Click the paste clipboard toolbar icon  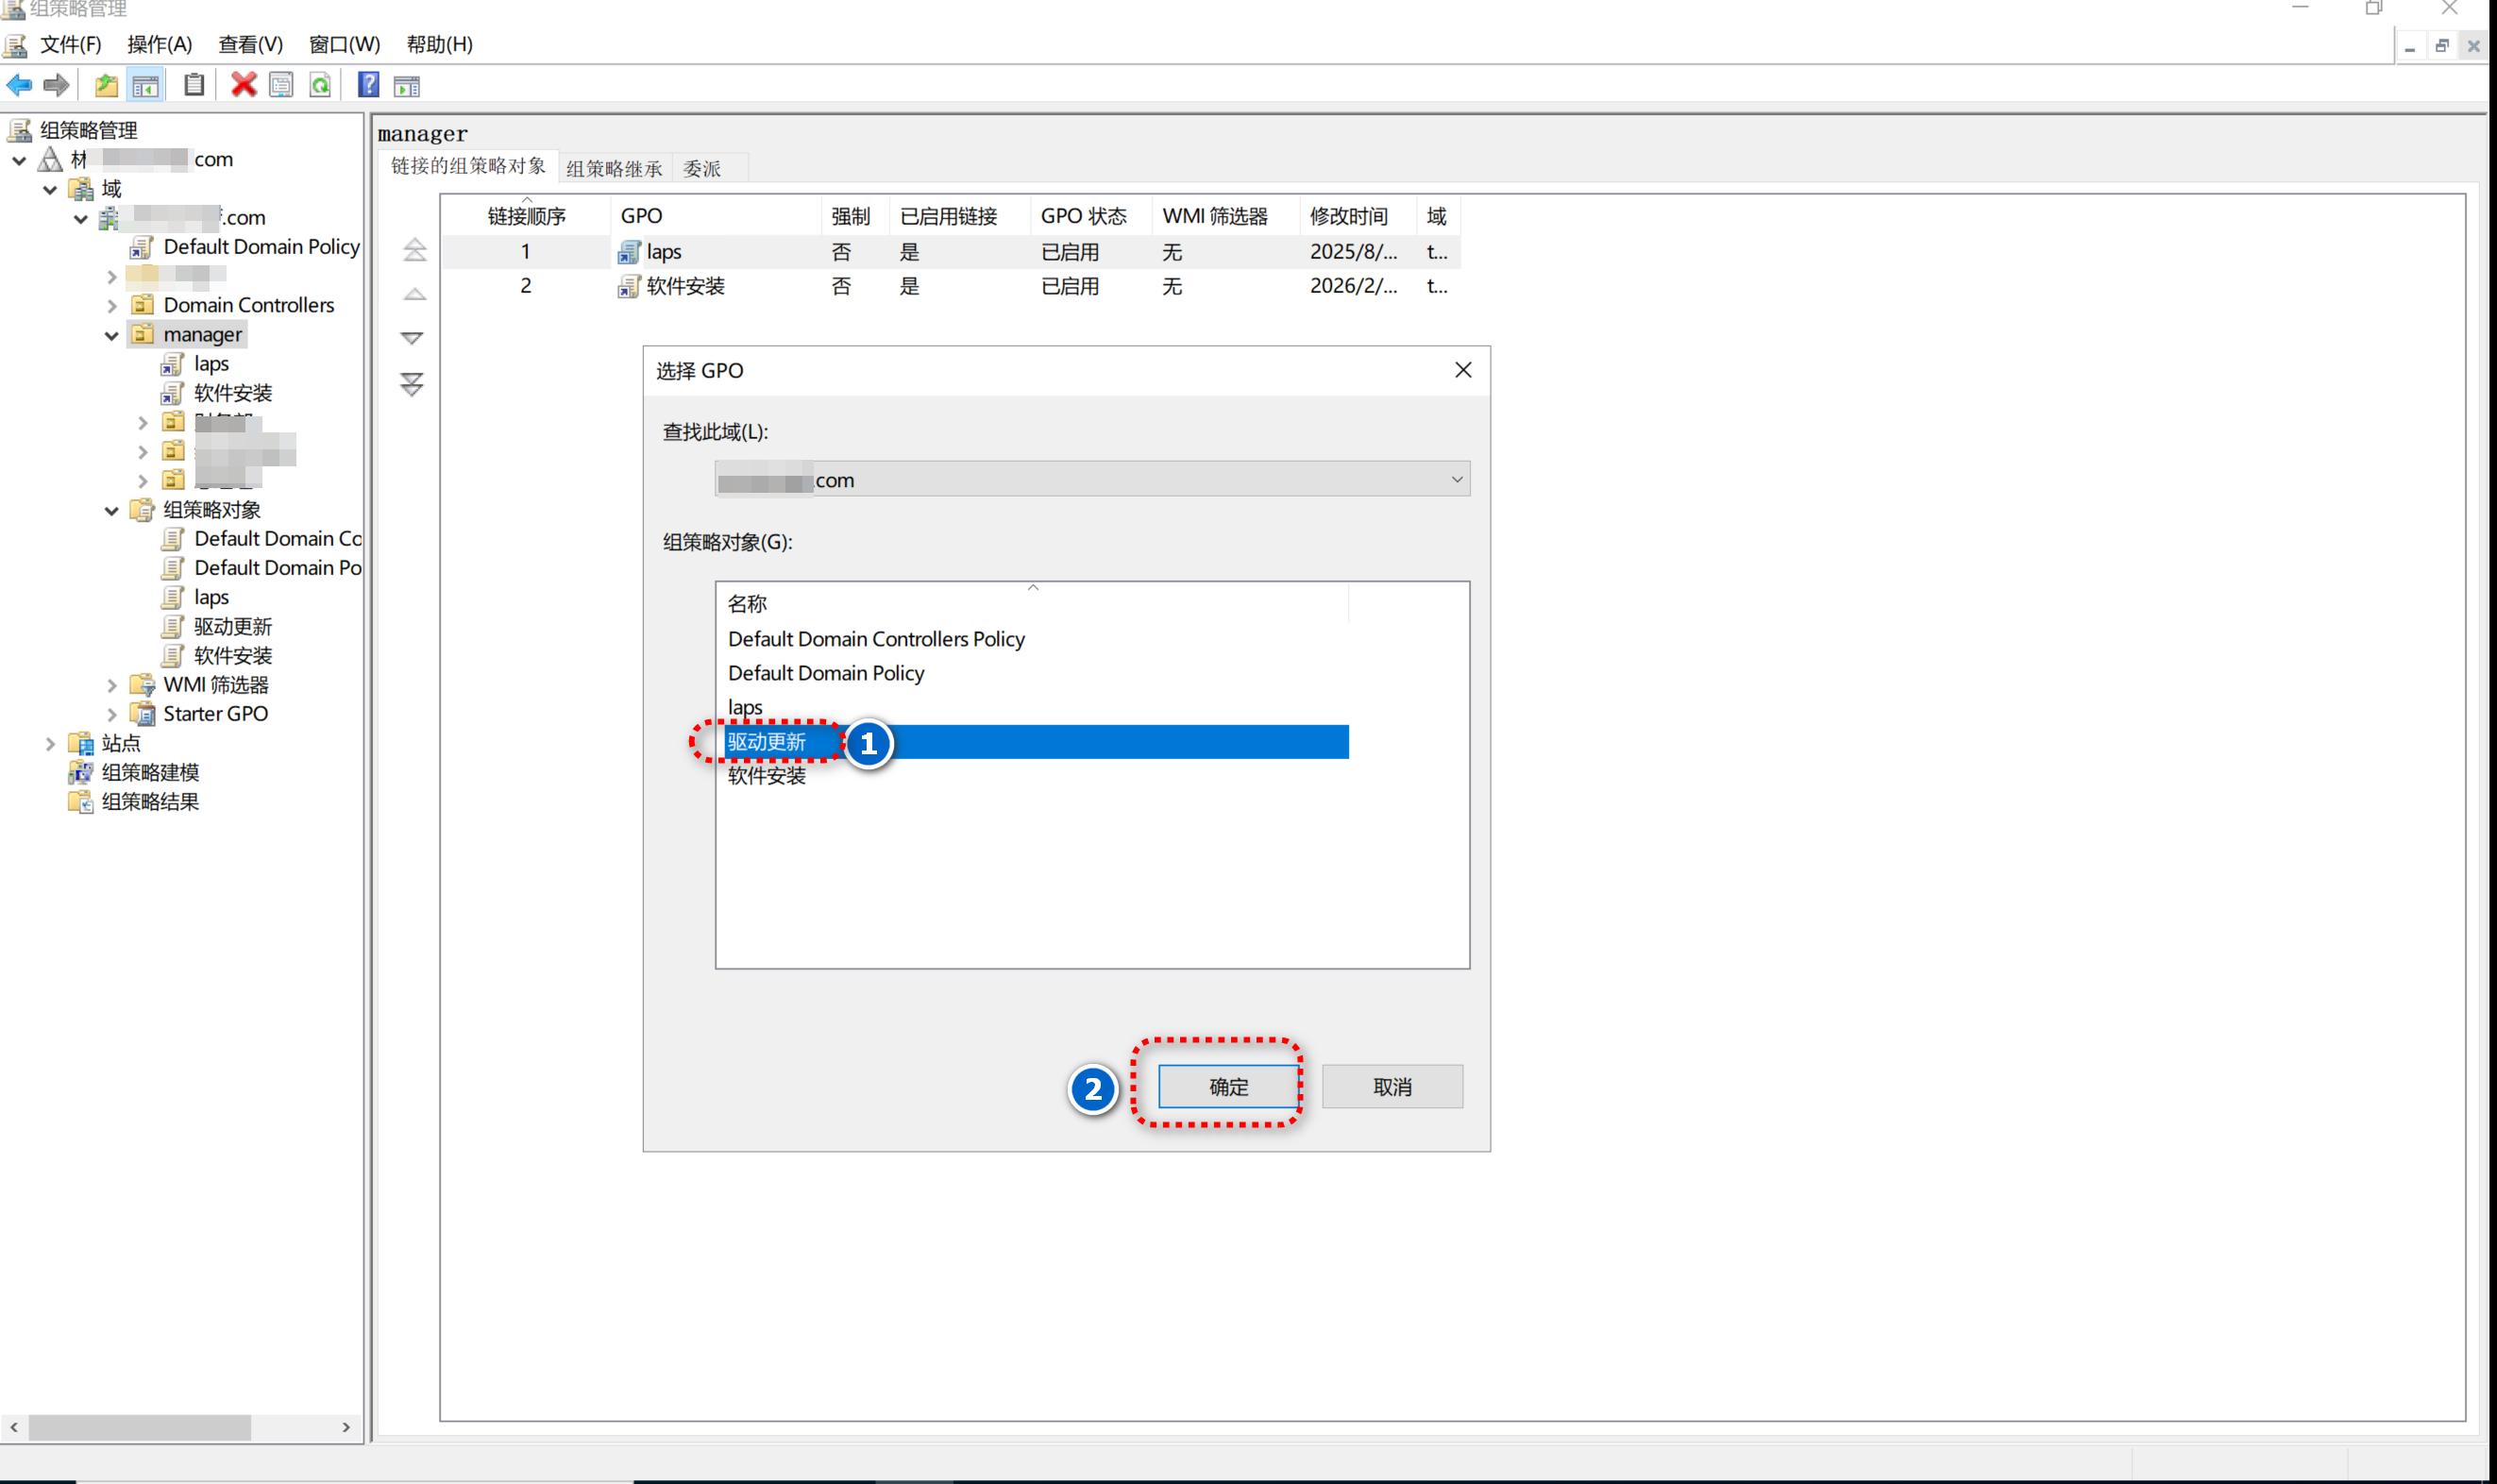tap(194, 86)
